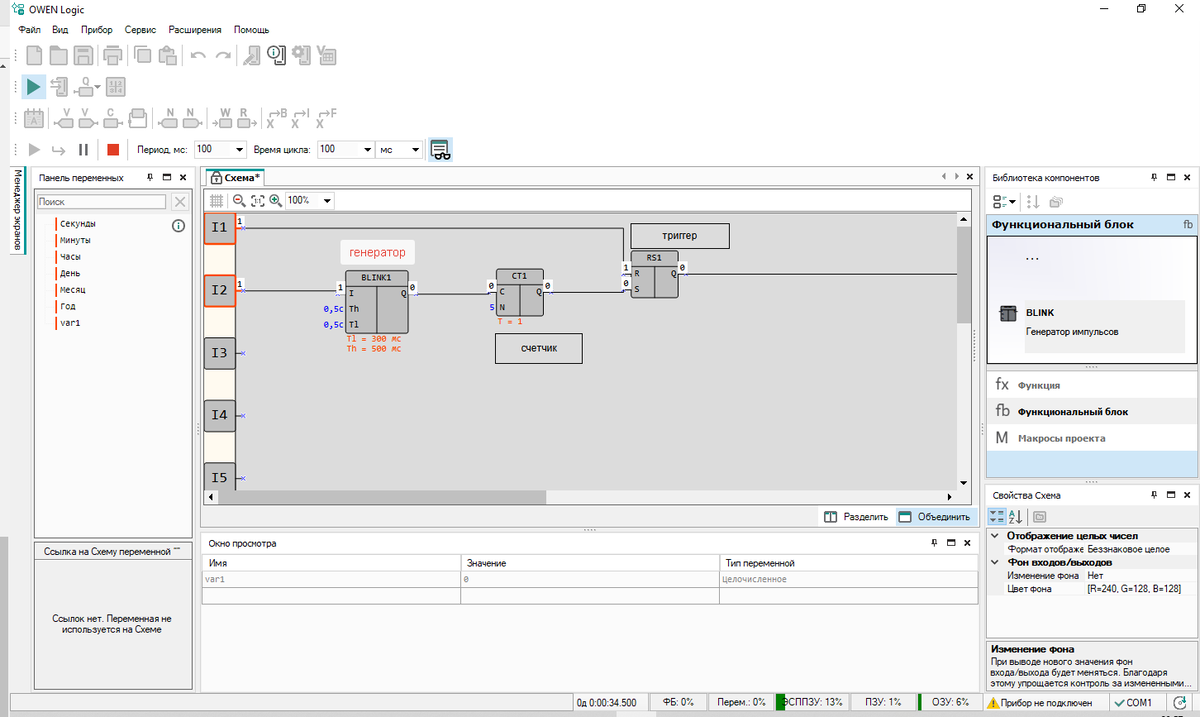Click the Redo arrow icon
This screenshot has width=1200, height=717.
coord(223,55)
